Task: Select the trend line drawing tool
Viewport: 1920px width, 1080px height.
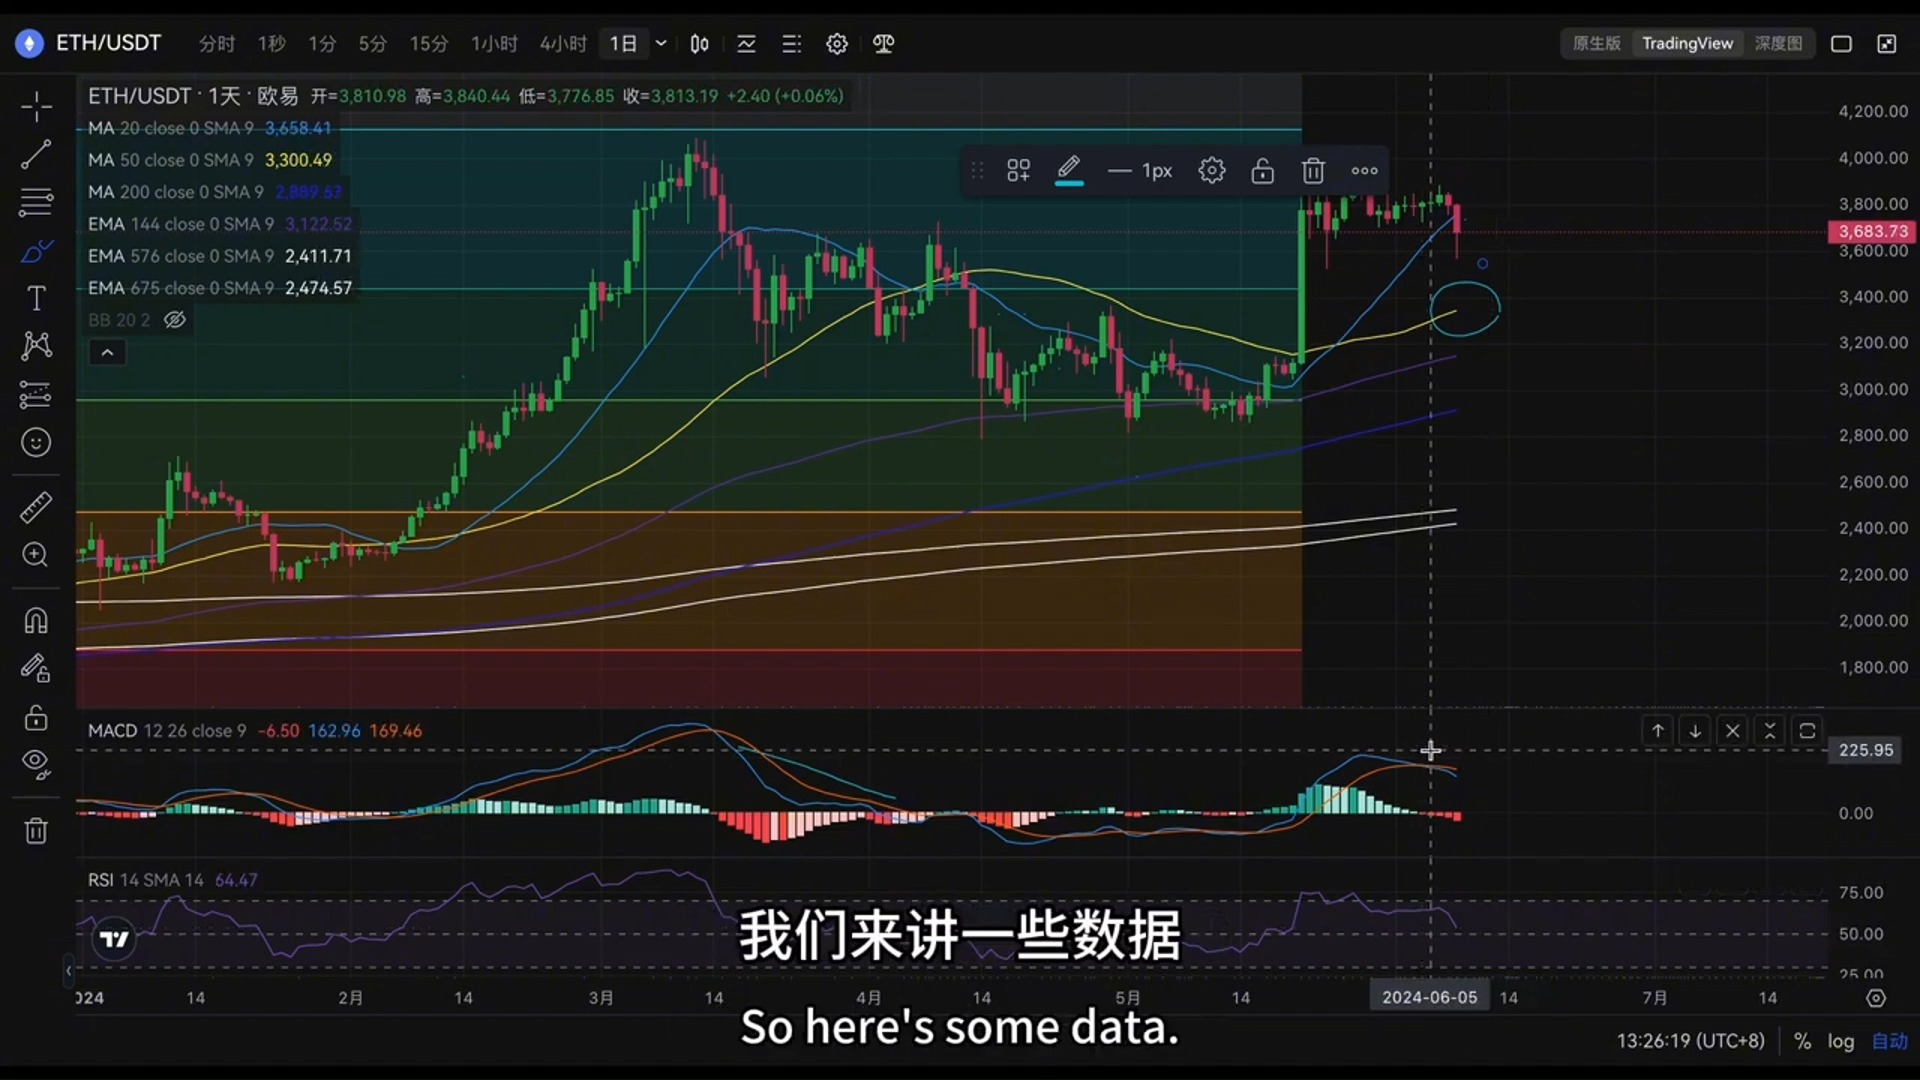Action: [x=36, y=154]
